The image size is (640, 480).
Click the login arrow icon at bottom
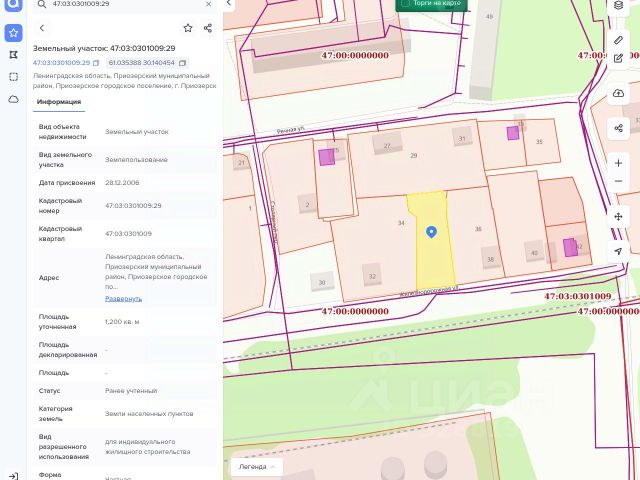tap(13, 476)
